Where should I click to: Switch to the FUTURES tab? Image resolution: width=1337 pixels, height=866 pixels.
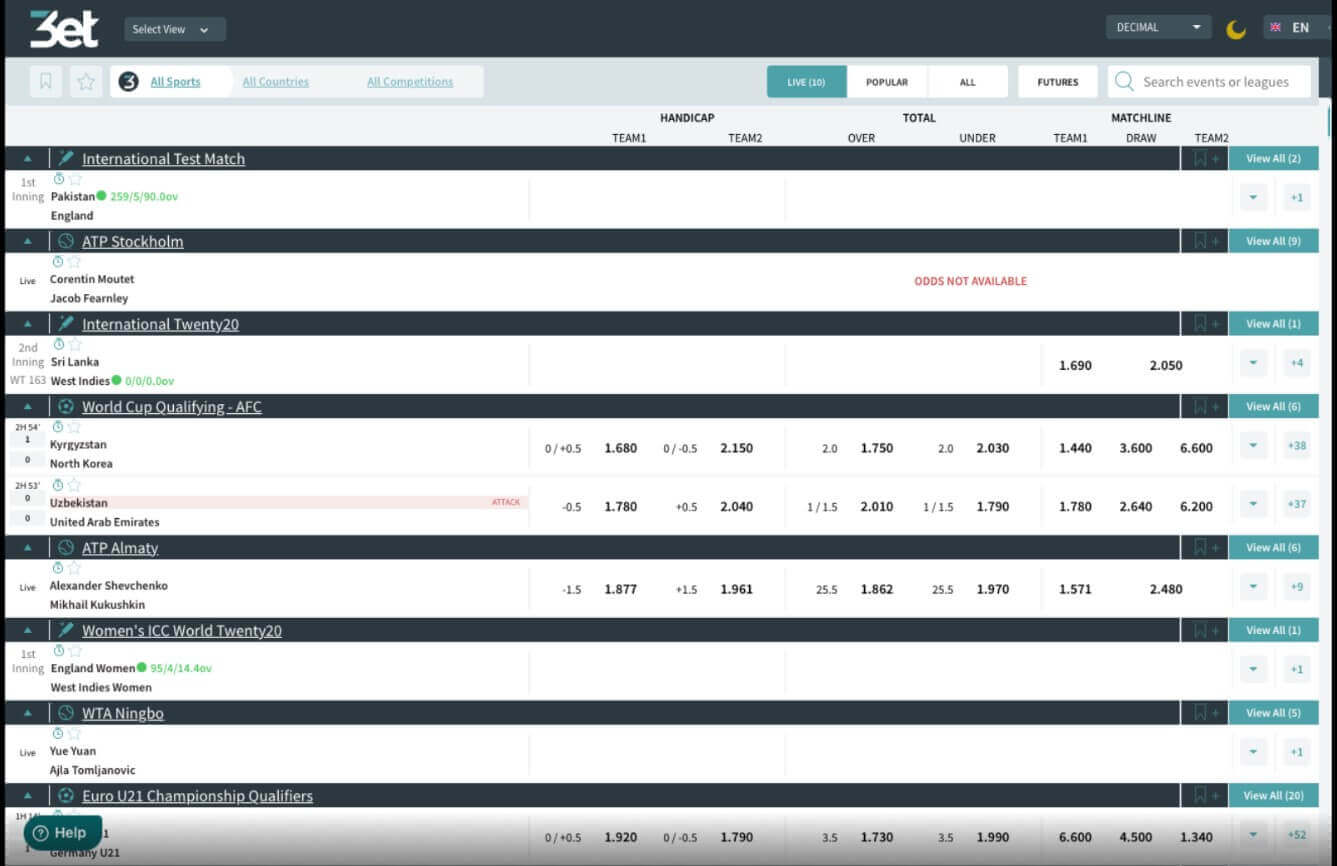point(1058,81)
